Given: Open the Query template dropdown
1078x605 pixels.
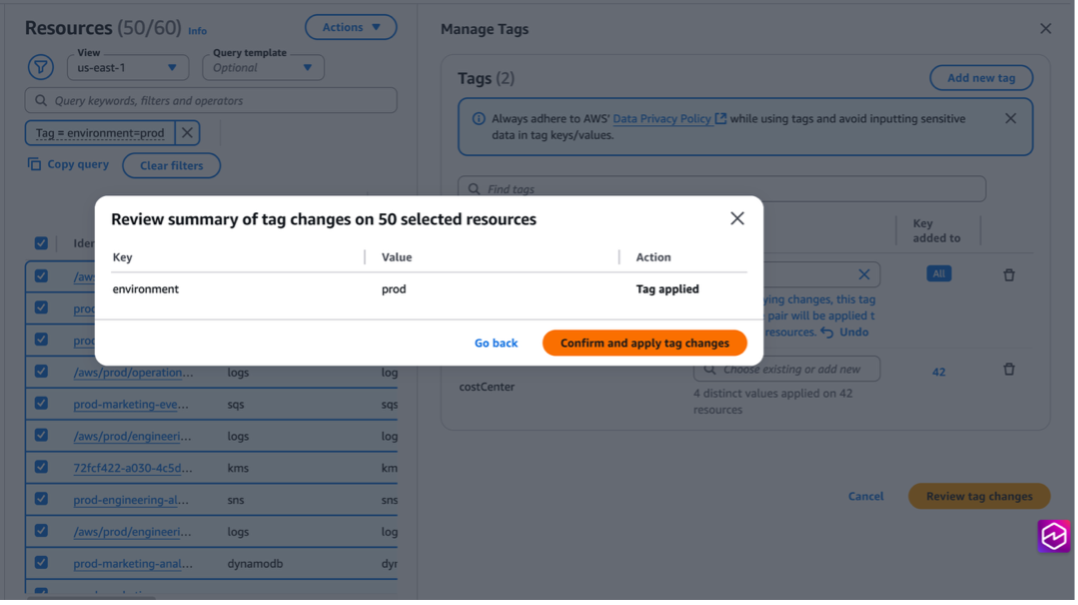Looking at the screenshot, I should (x=262, y=67).
